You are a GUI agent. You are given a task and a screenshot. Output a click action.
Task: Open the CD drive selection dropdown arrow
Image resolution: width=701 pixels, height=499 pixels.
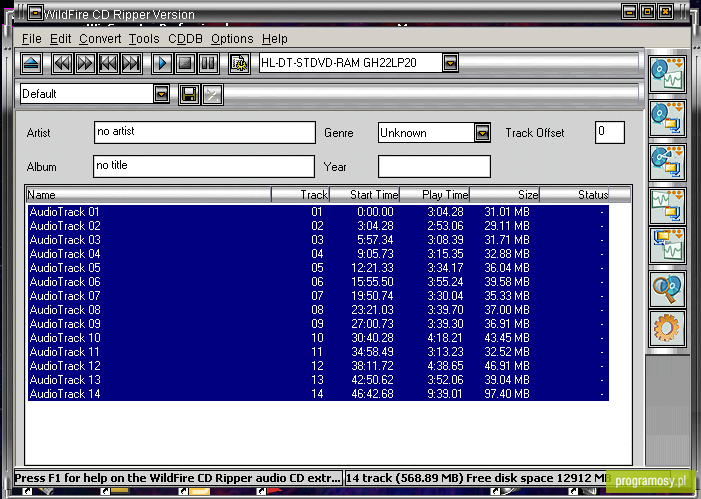[450, 63]
